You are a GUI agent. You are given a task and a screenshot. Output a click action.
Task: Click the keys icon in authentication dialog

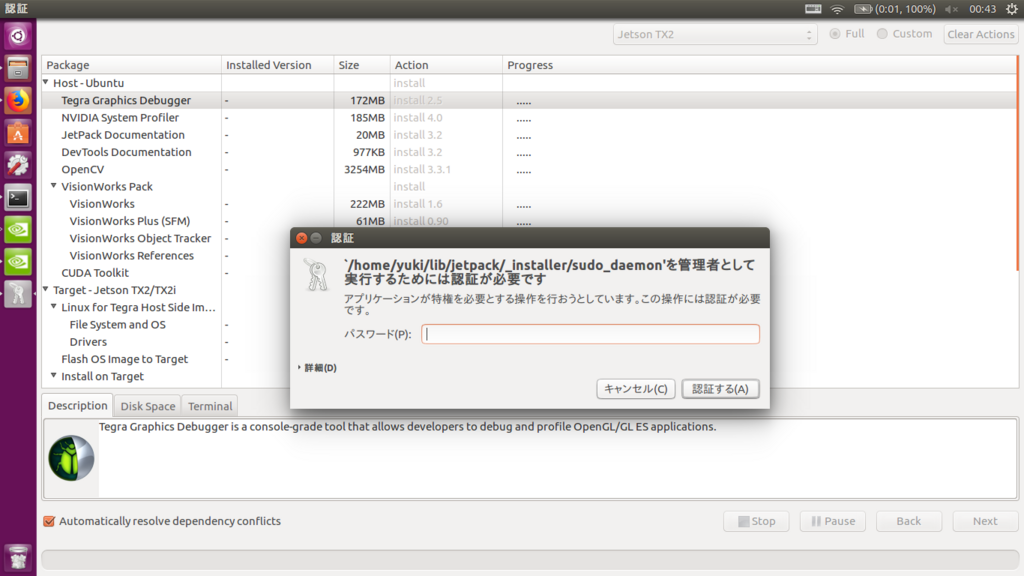pyautogui.click(x=317, y=274)
